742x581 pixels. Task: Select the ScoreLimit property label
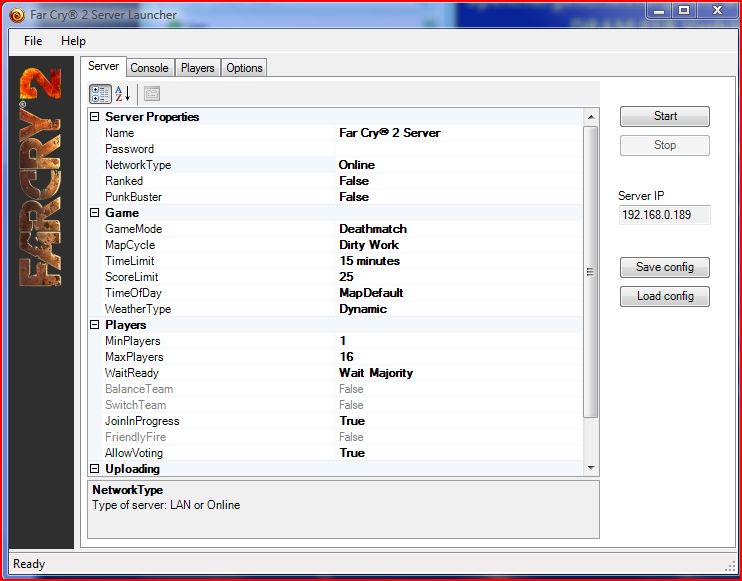pos(132,277)
